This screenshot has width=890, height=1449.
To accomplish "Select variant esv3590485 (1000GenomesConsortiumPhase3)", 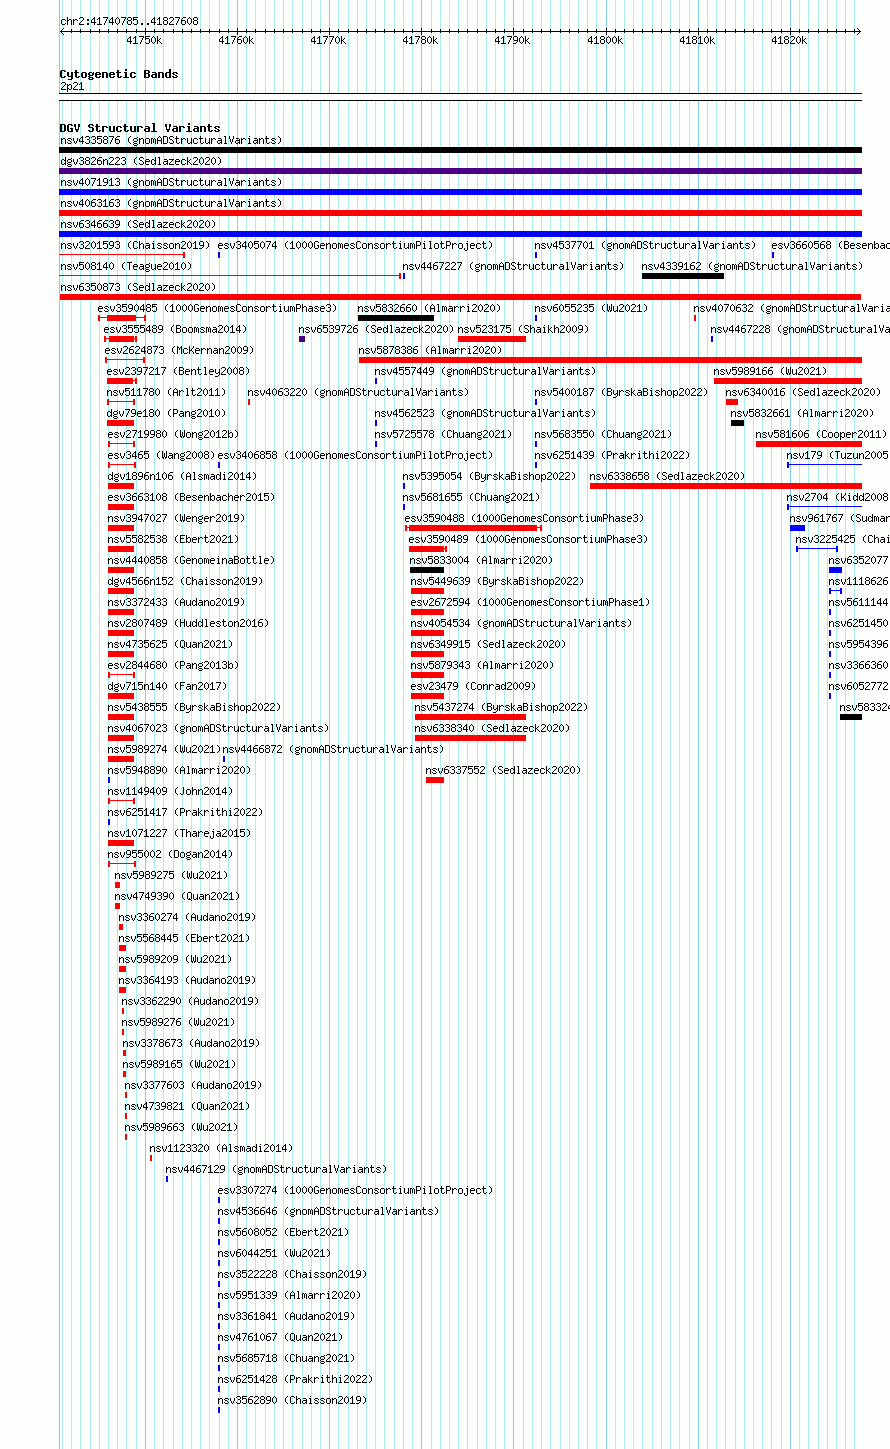I will point(218,308).
